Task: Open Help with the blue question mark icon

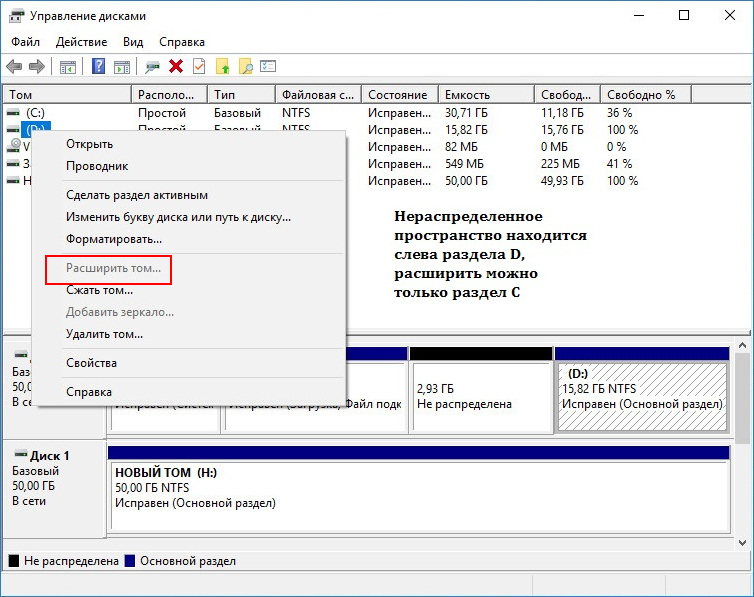Action: tap(98, 66)
